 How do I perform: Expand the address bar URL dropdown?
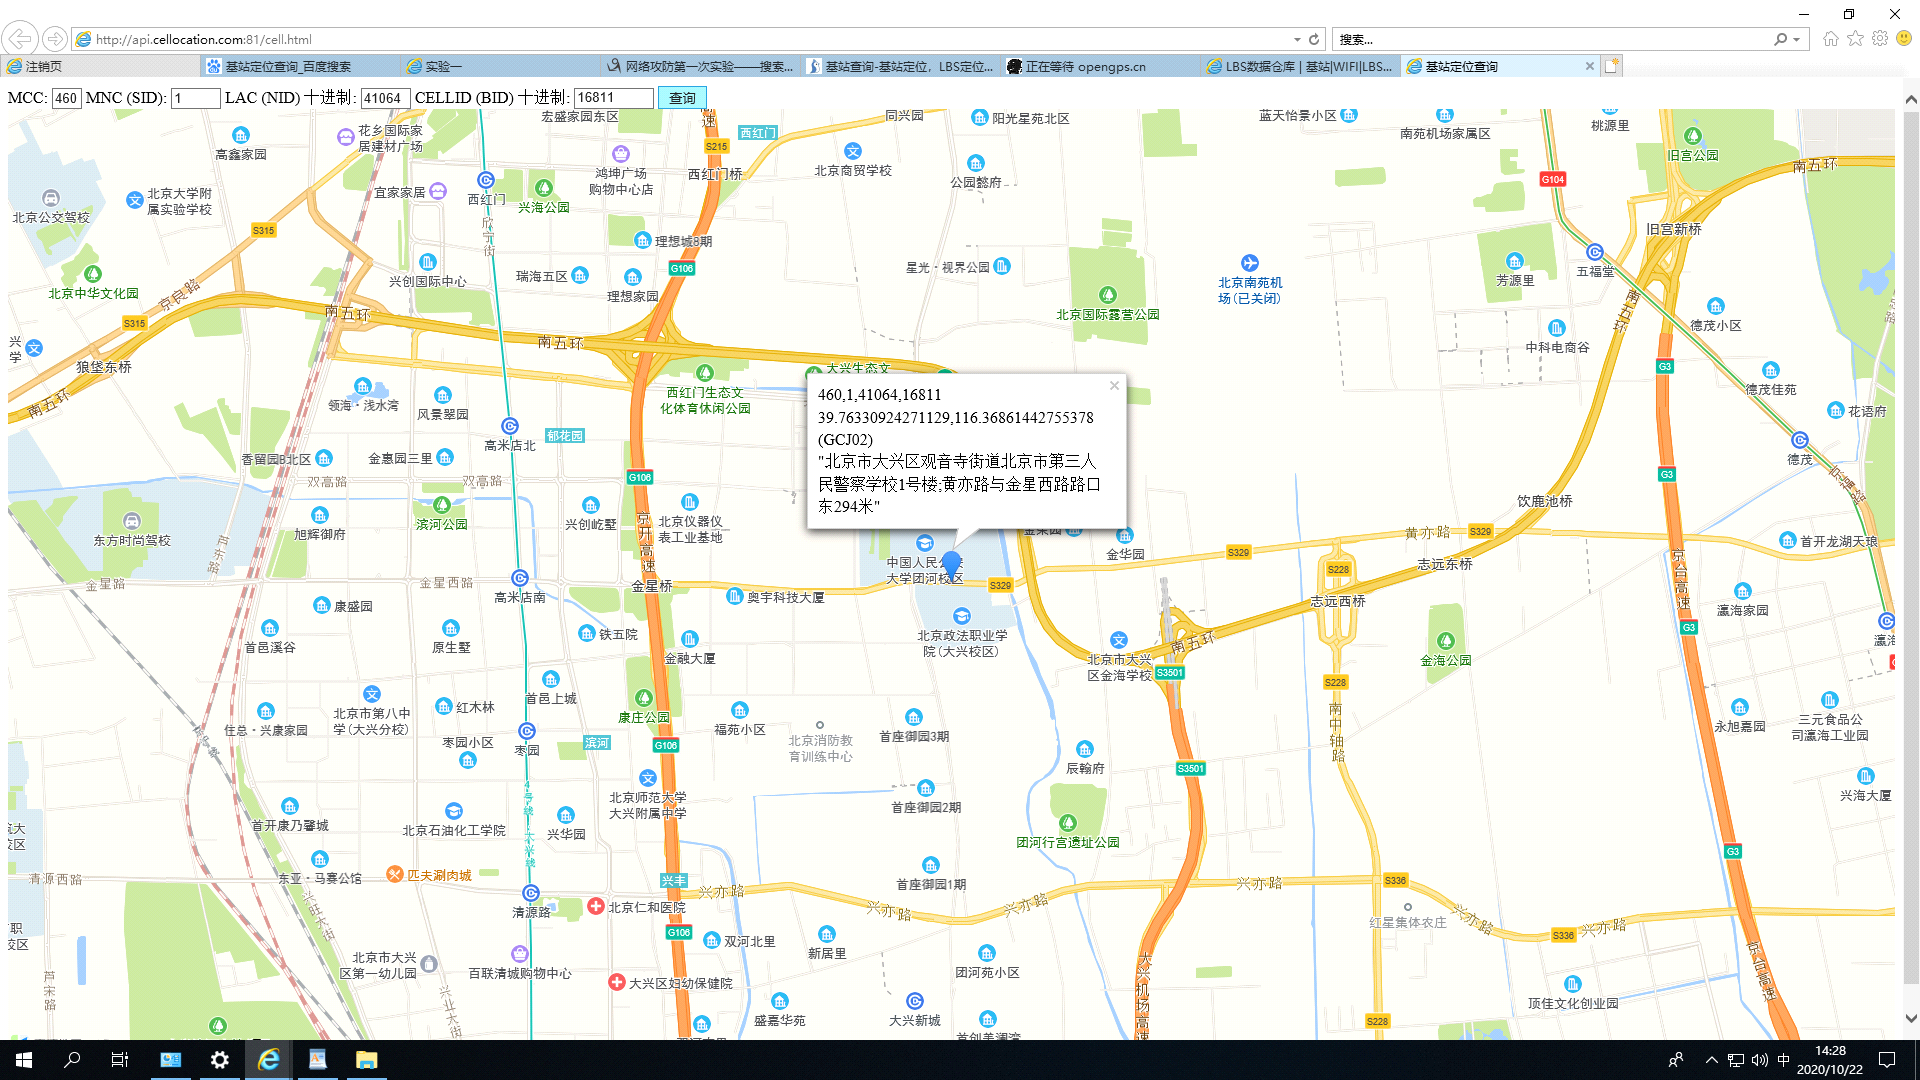[x=1297, y=39]
